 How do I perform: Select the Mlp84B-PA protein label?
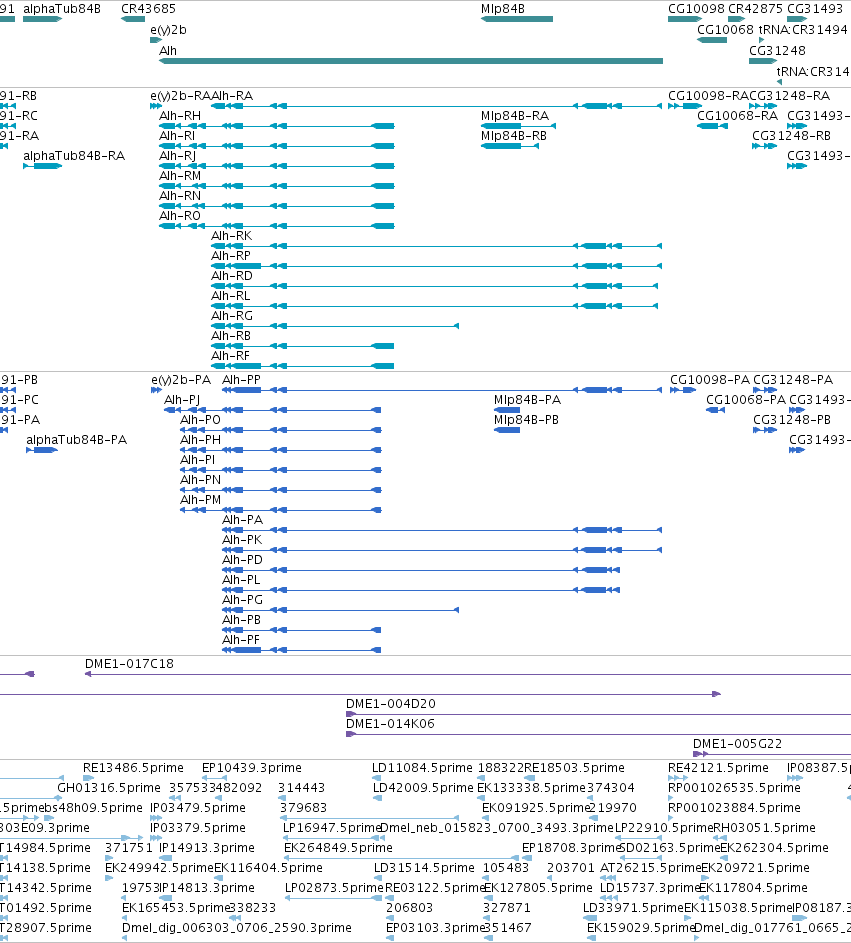coord(527,400)
